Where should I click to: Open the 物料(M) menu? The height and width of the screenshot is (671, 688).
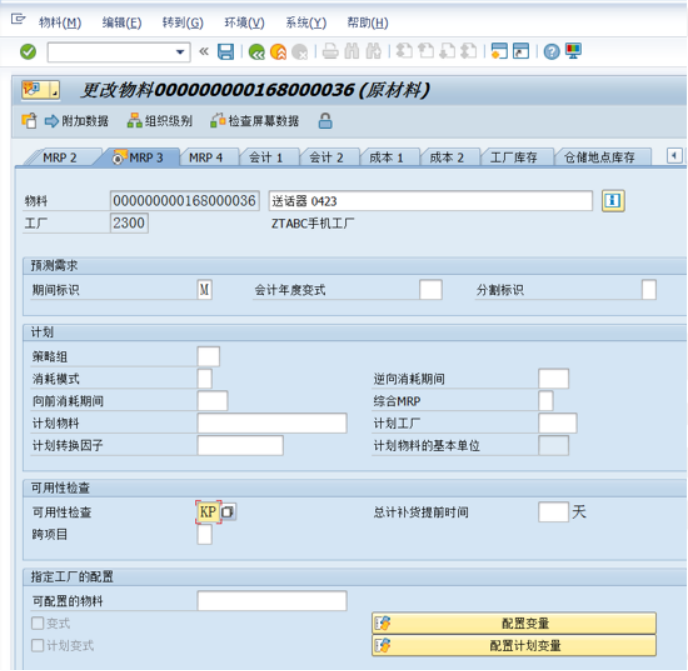tap(60, 22)
